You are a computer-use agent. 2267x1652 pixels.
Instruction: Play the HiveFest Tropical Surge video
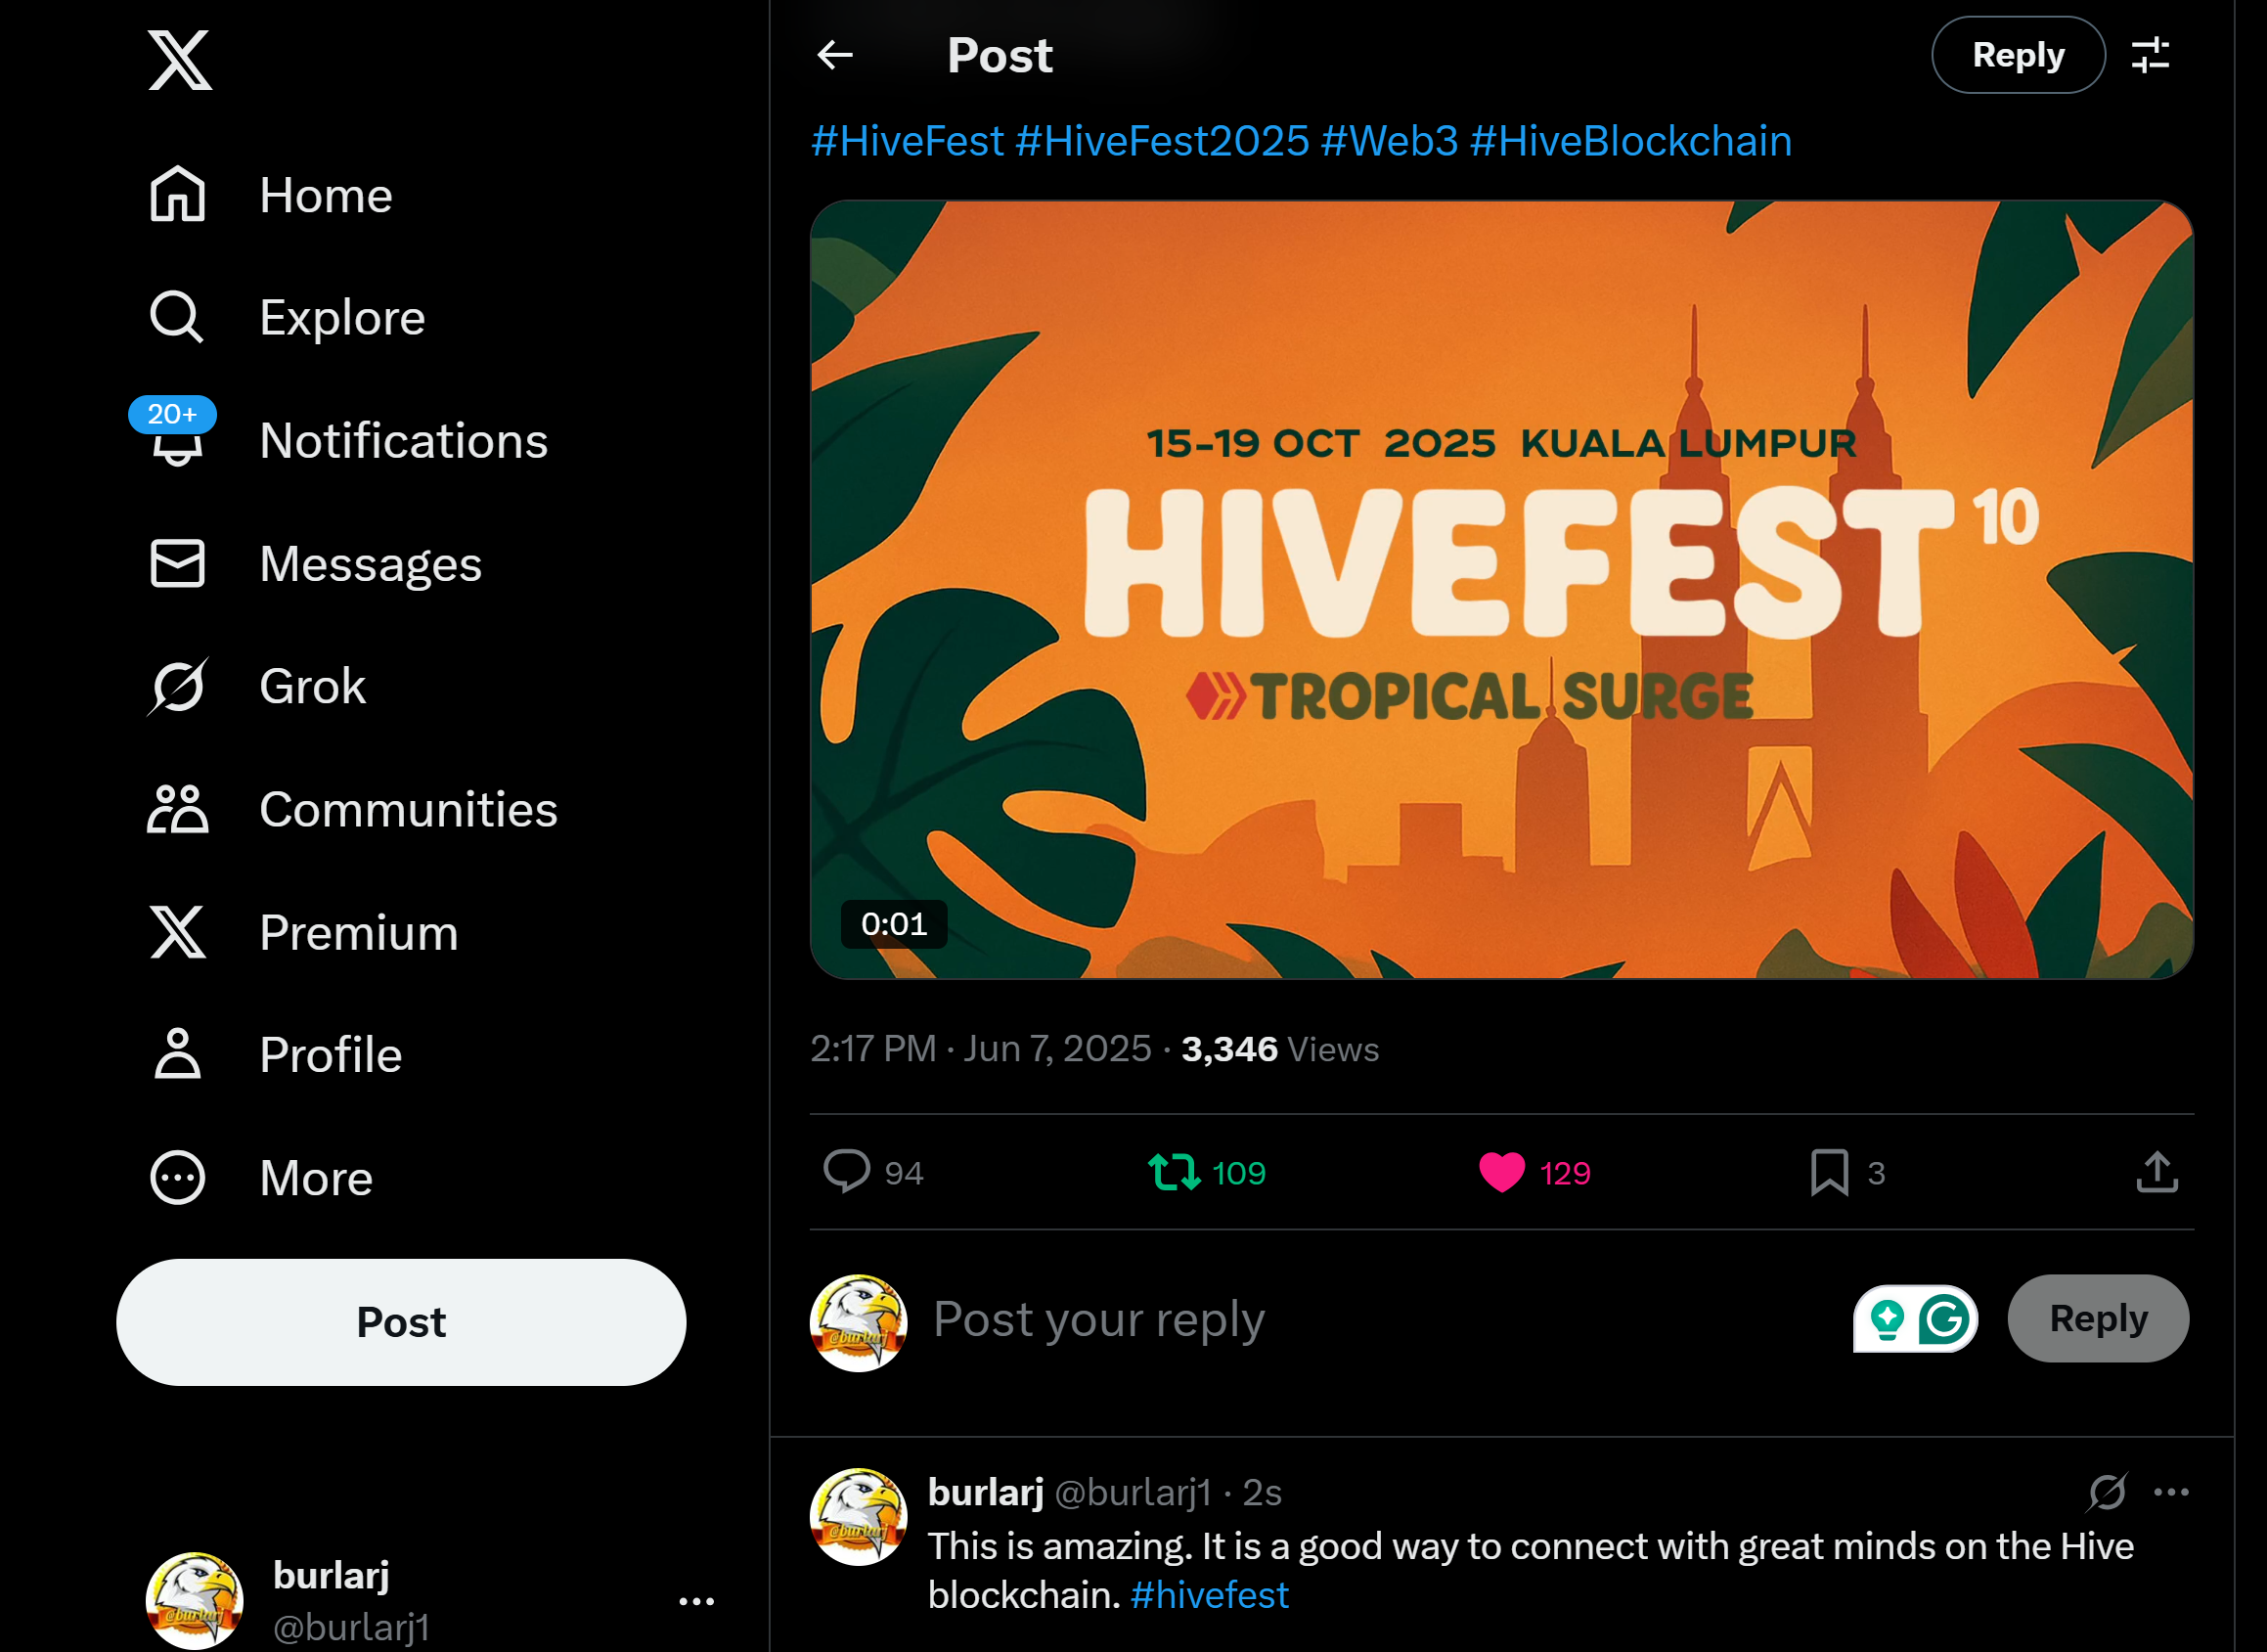1501,589
